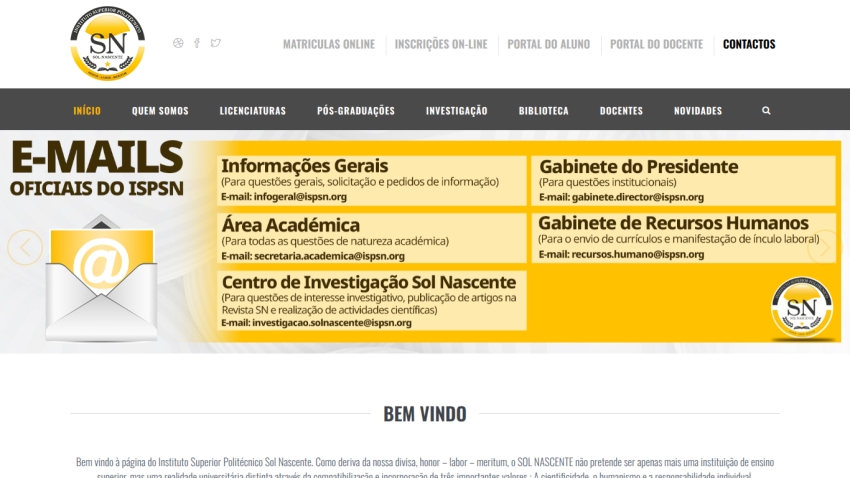Open the Docentes menu item
Image resolution: width=850 pixels, height=478 pixels.
coord(621,111)
